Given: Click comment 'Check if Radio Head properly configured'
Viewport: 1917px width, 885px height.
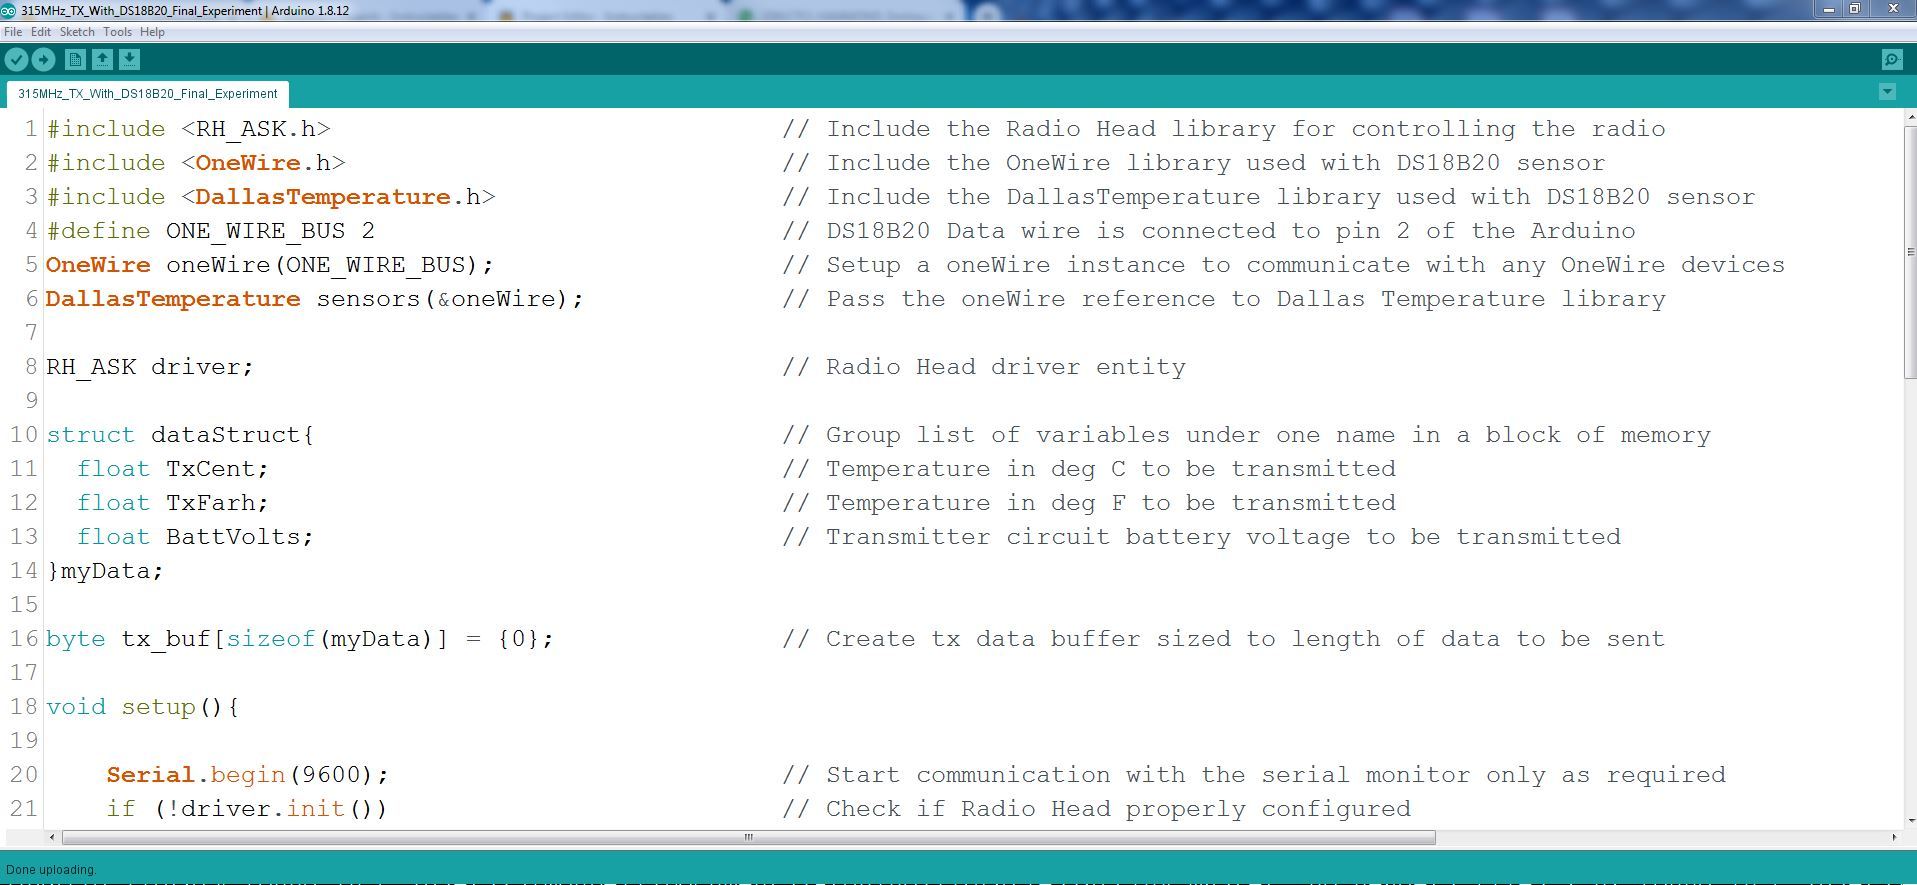Looking at the screenshot, I should tap(1118, 809).
